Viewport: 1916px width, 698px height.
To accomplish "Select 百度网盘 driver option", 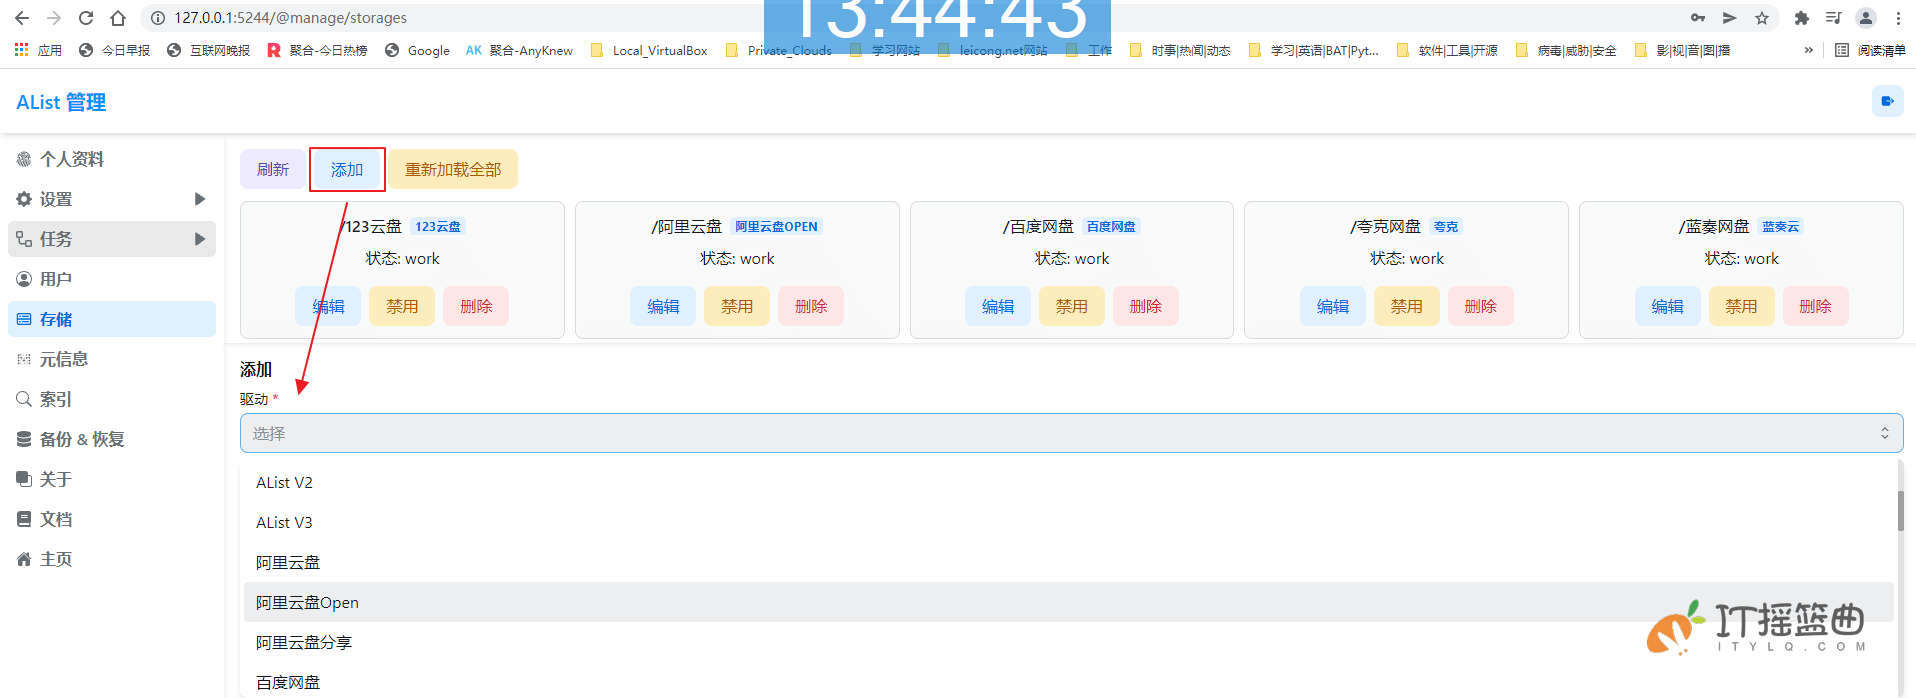I will click(1069, 682).
